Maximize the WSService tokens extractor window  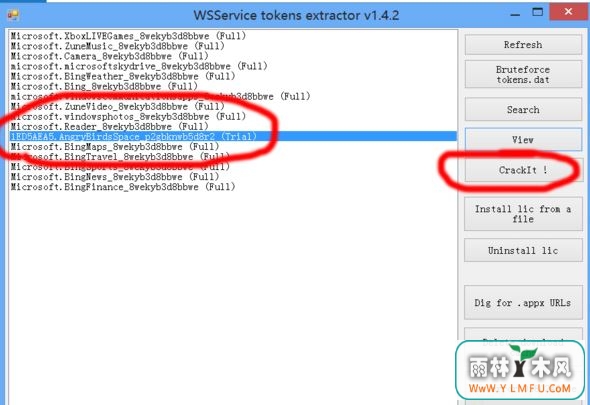pyautogui.click(x=537, y=12)
